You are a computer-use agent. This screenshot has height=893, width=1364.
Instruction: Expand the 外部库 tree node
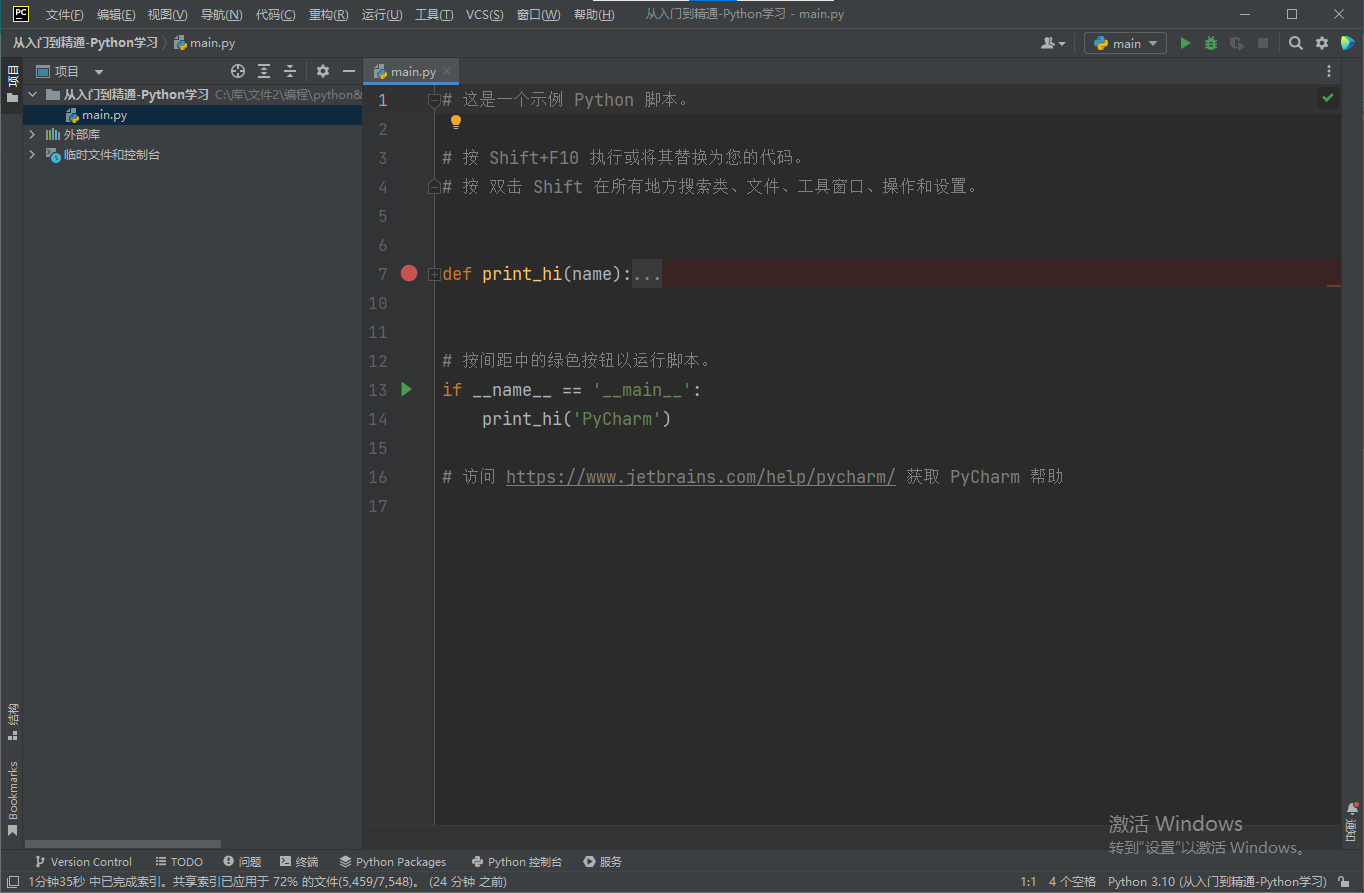point(32,134)
